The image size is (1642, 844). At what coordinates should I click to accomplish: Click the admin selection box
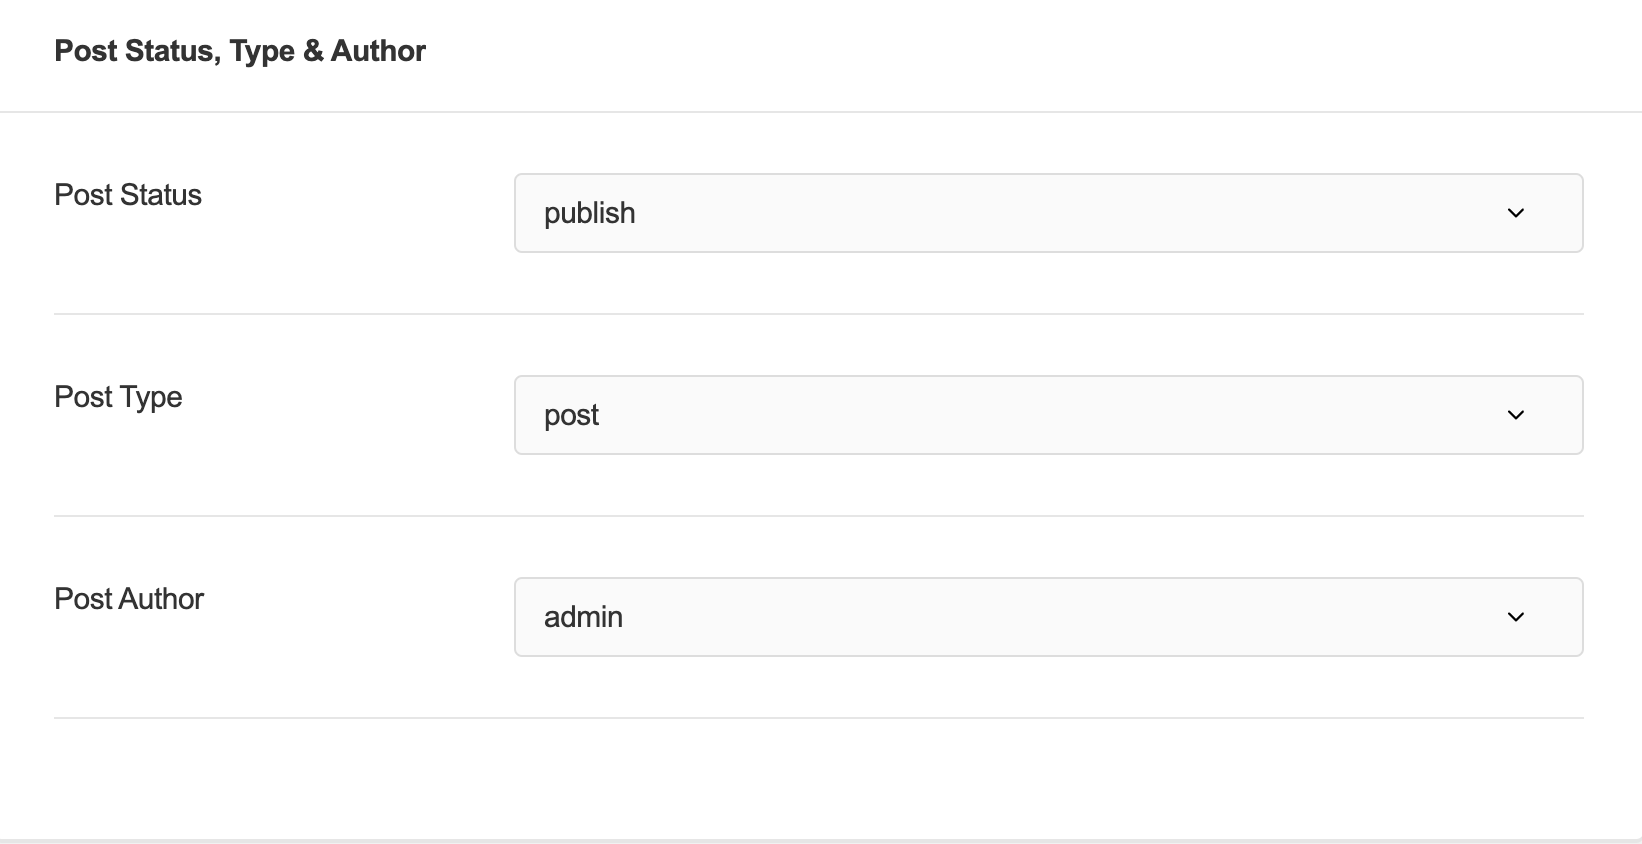(1048, 617)
